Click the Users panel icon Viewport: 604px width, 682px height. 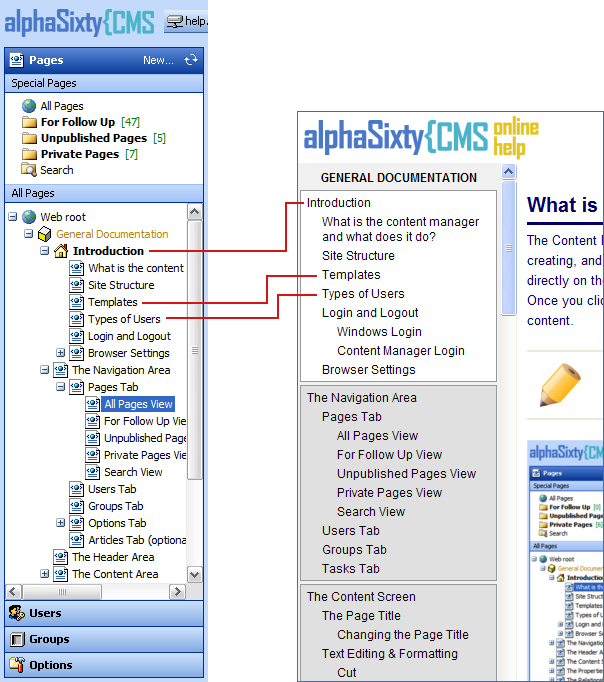click(x=17, y=613)
